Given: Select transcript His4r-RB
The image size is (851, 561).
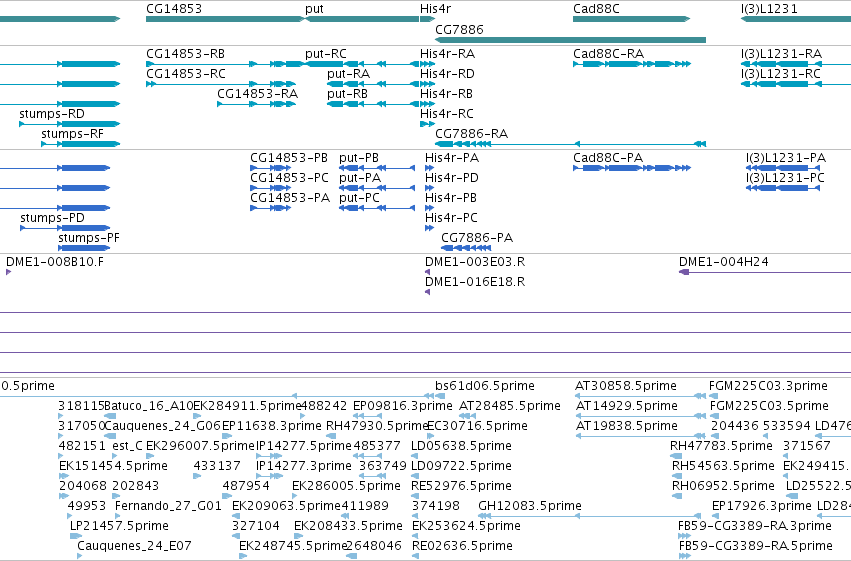Looking at the screenshot, I should pos(428,104).
